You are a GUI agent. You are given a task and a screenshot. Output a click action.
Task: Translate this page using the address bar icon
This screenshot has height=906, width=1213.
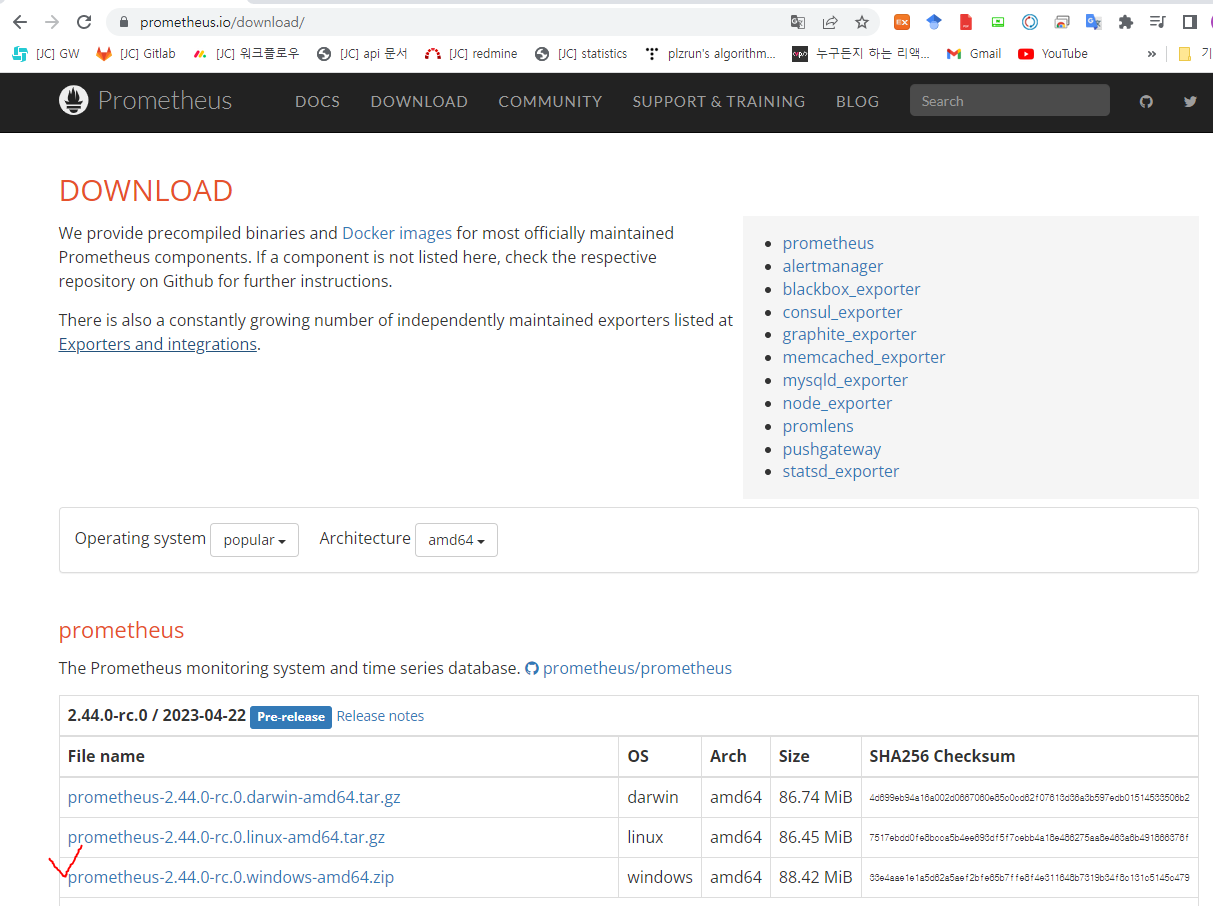(797, 22)
